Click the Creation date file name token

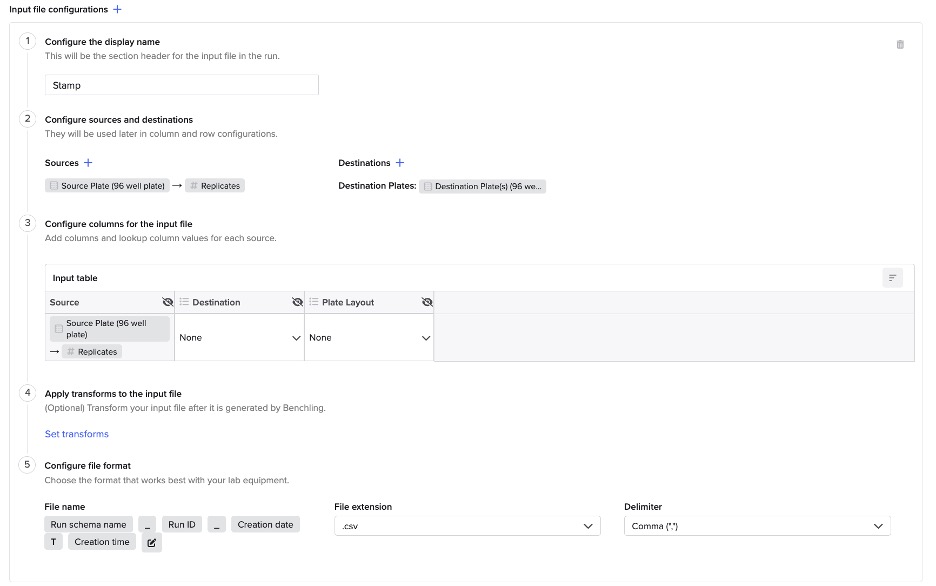pos(265,524)
